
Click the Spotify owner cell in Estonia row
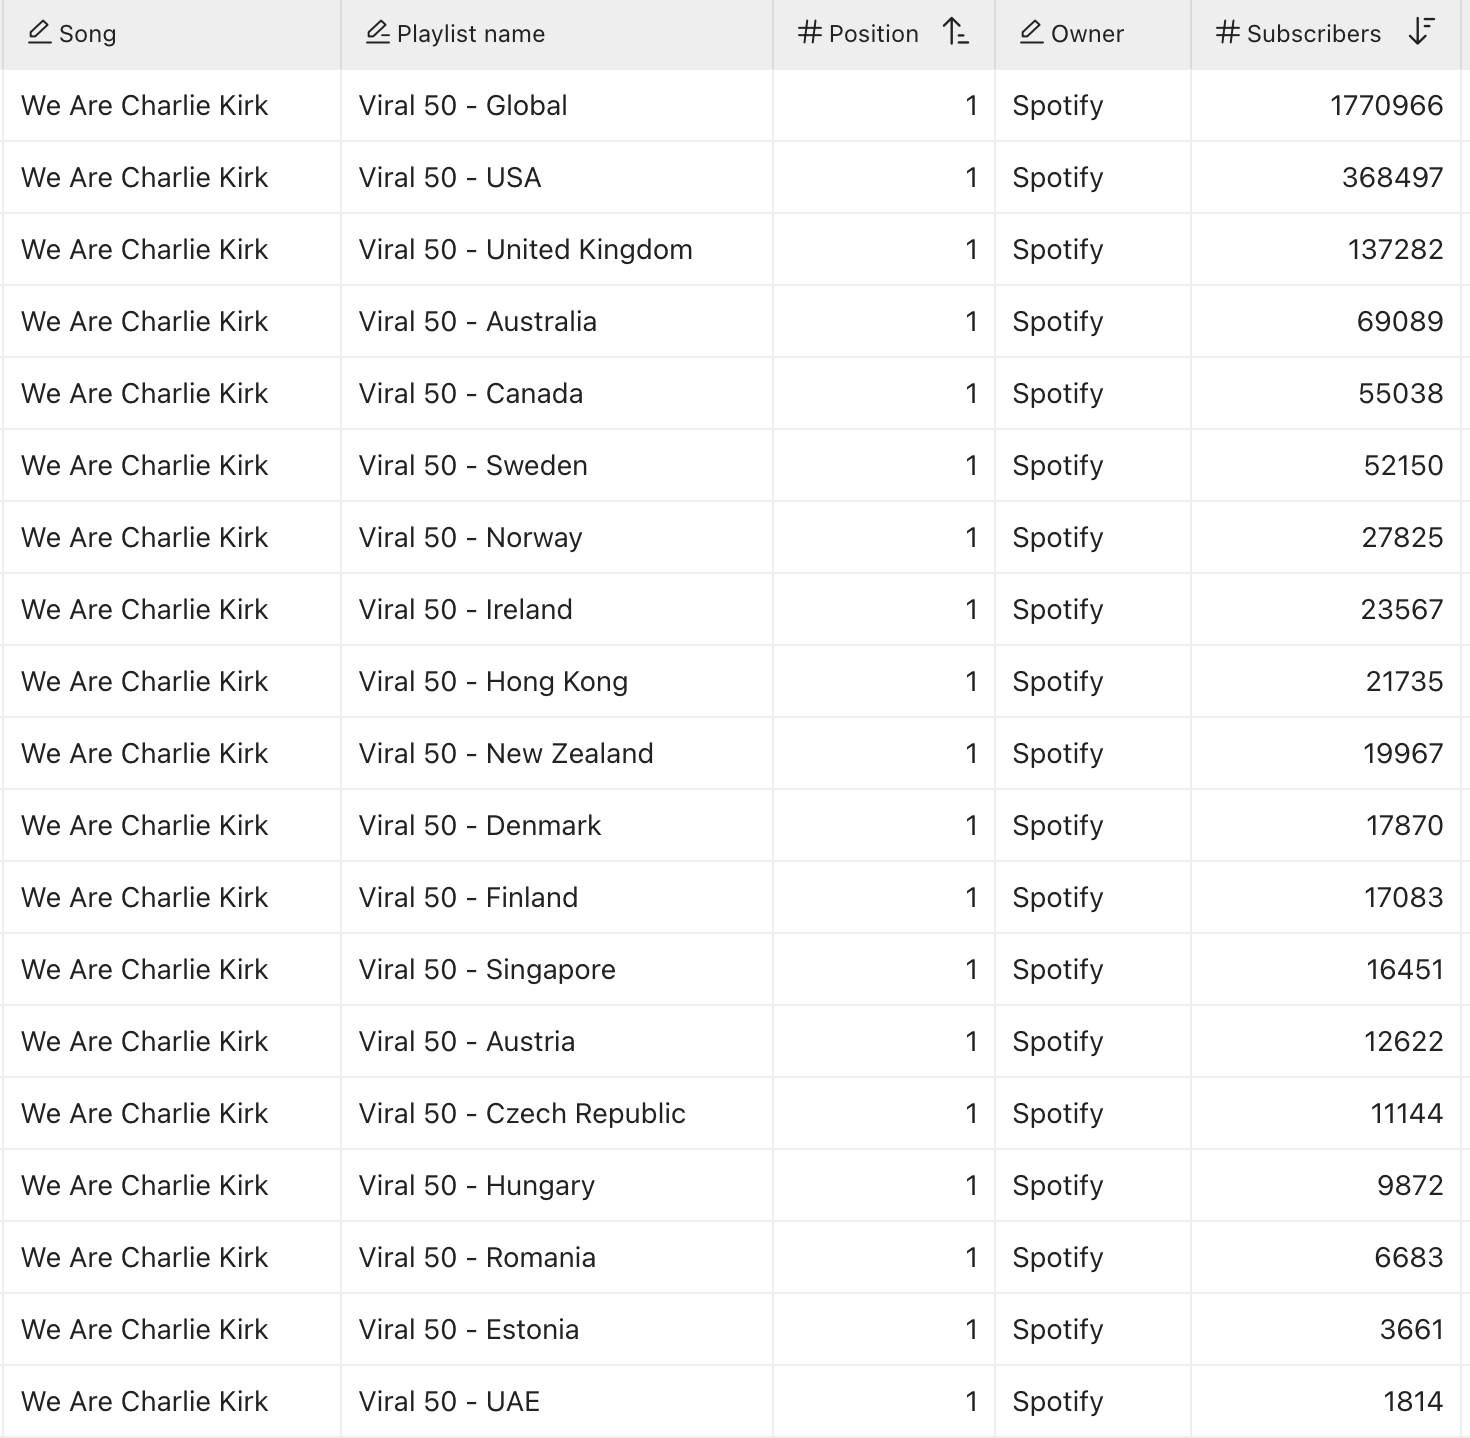click(x=1093, y=1329)
